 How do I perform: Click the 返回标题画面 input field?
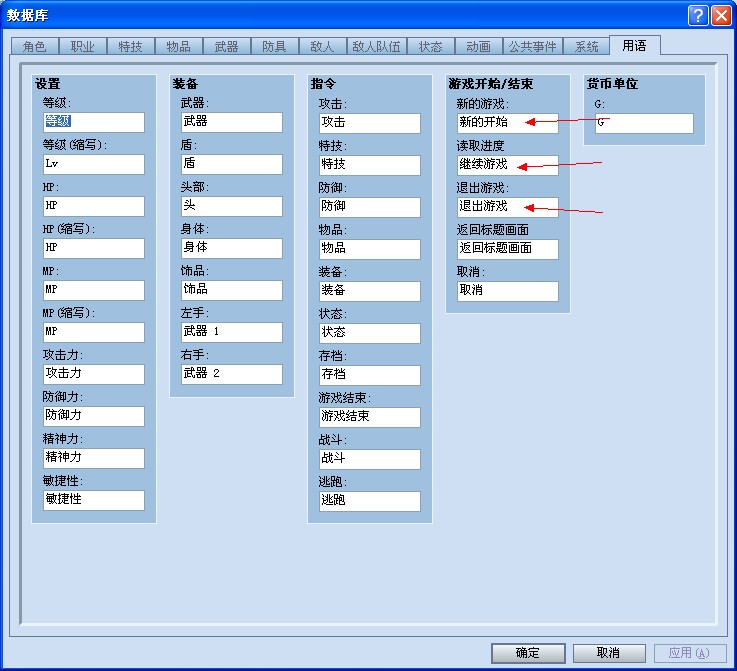click(x=508, y=249)
